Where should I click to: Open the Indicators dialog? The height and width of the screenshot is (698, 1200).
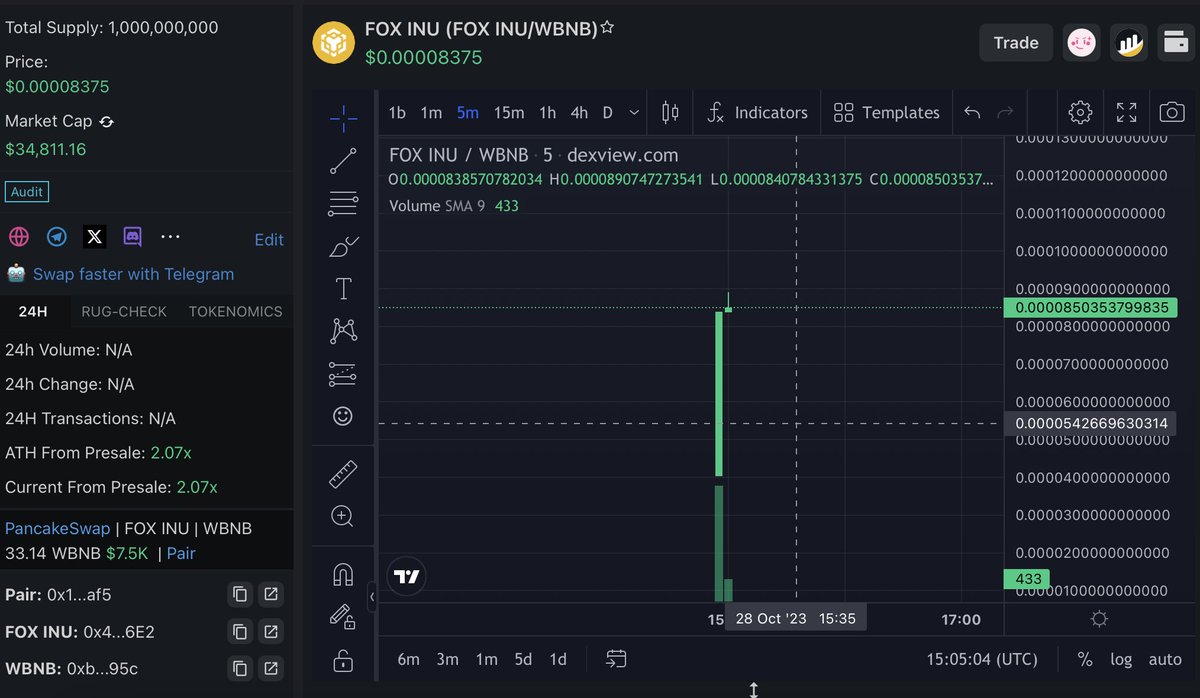point(757,113)
